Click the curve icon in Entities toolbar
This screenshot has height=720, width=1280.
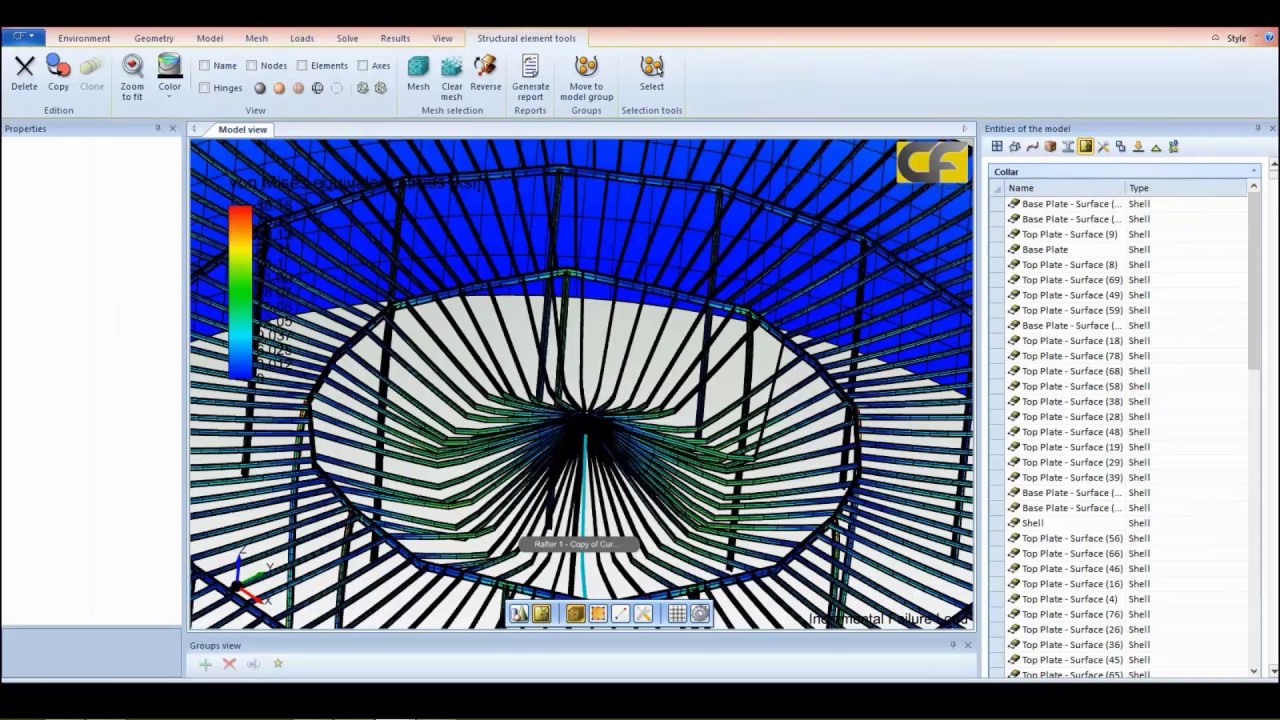pos(1032,147)
